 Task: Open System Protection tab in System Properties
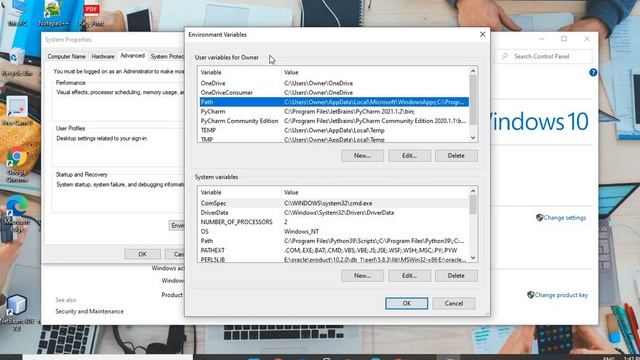tap(166, 56)
